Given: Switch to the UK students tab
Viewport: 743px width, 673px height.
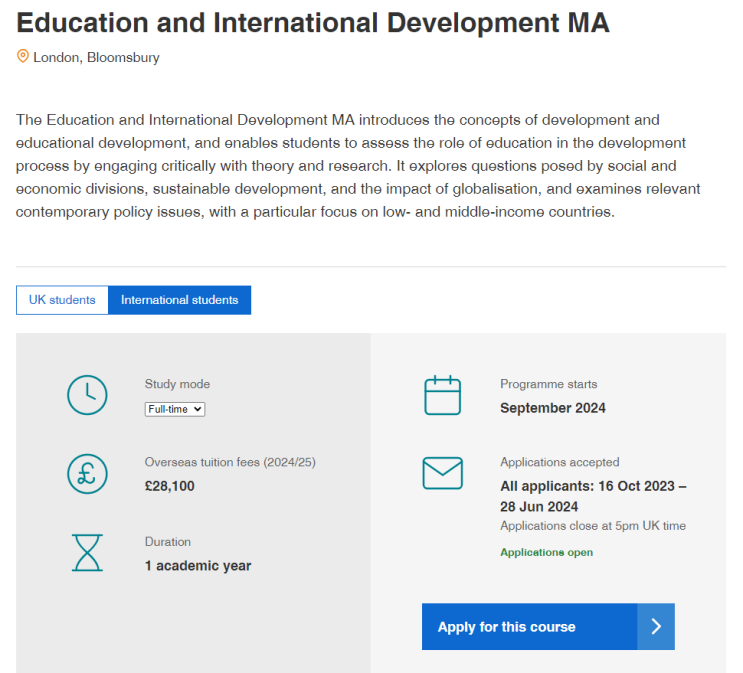Looking at the screenshot, I should 62,300.
